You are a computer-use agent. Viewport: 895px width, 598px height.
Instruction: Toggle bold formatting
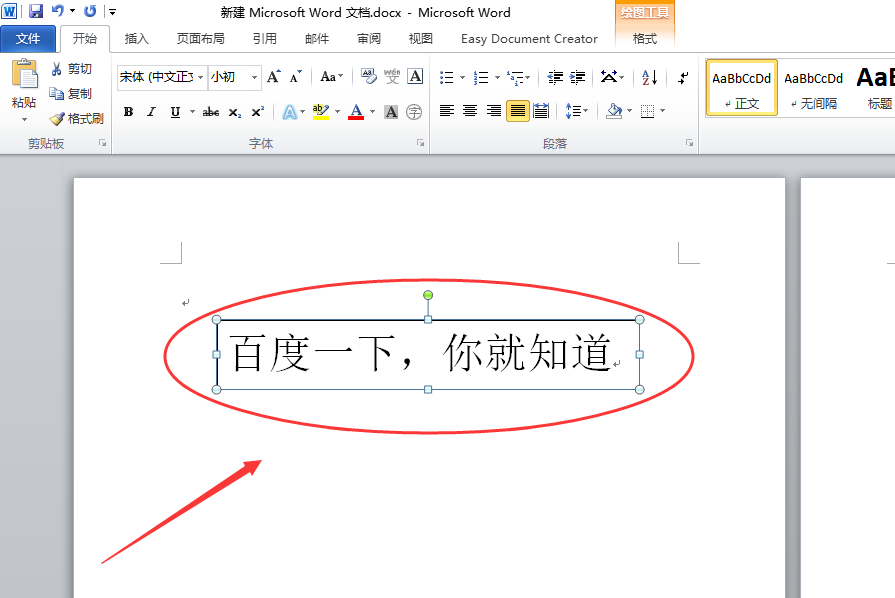point(128,112)
